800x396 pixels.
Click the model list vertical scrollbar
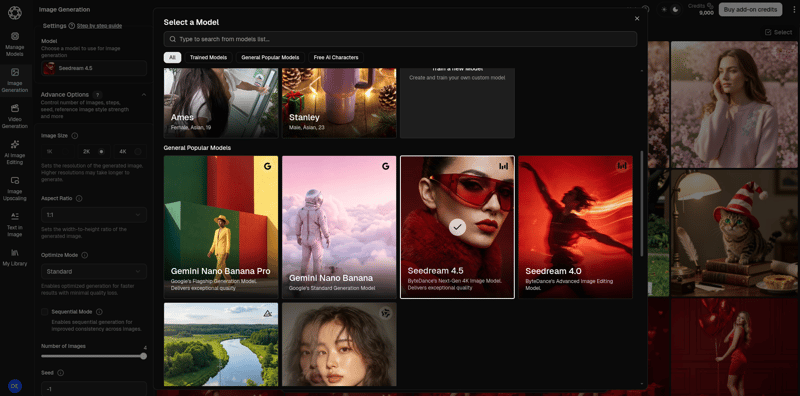pos(642,203)
